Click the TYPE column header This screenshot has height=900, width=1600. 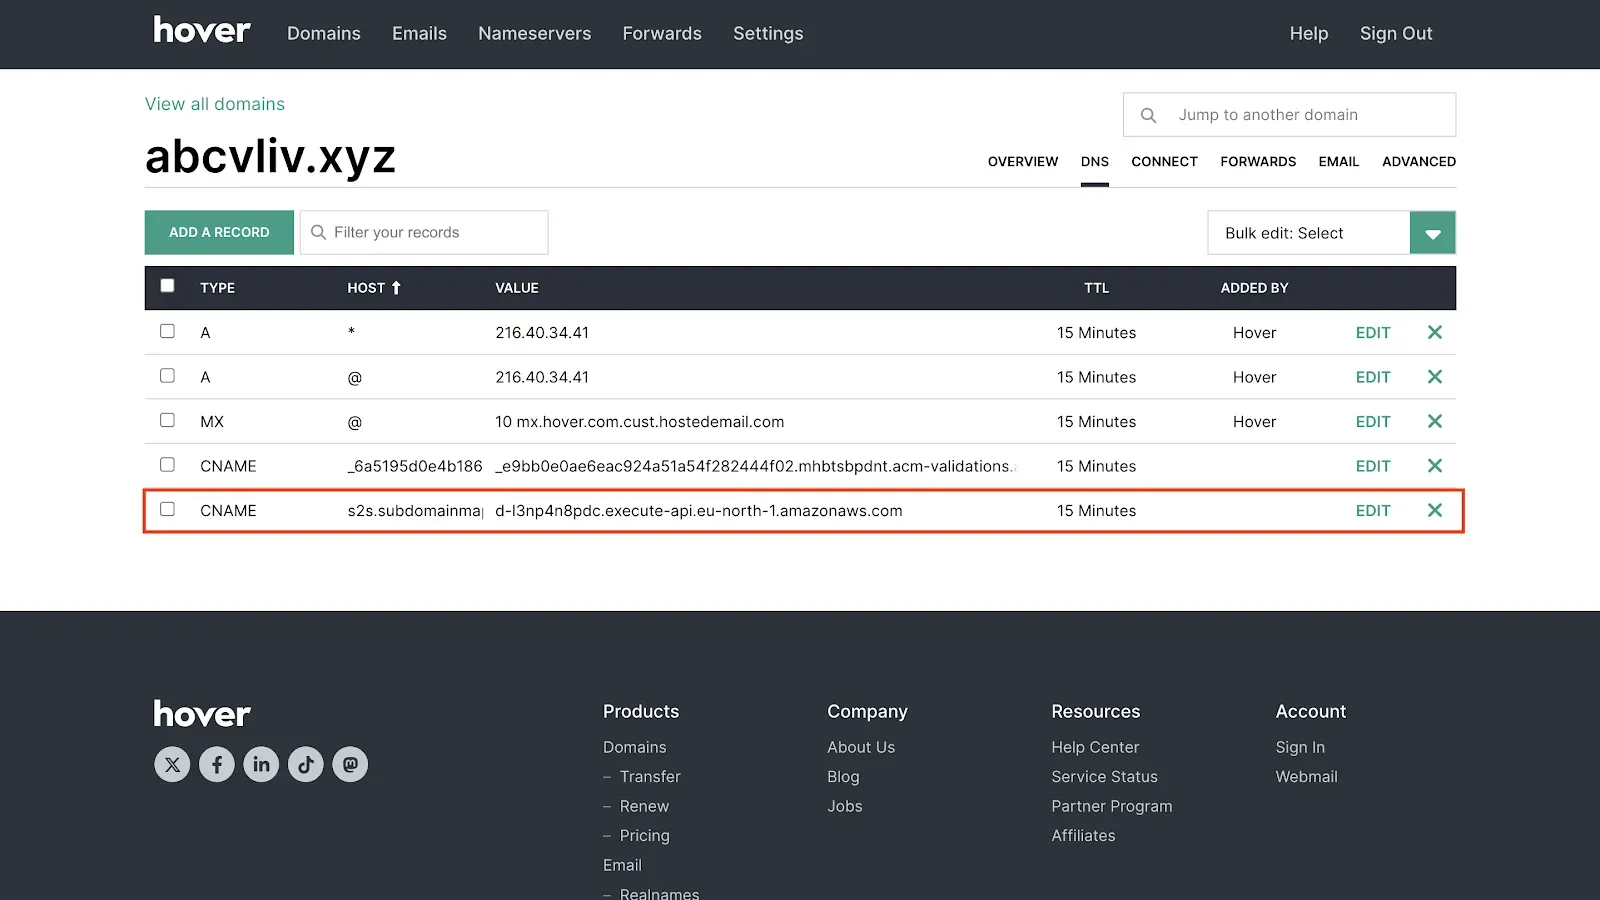pos(217,288)
